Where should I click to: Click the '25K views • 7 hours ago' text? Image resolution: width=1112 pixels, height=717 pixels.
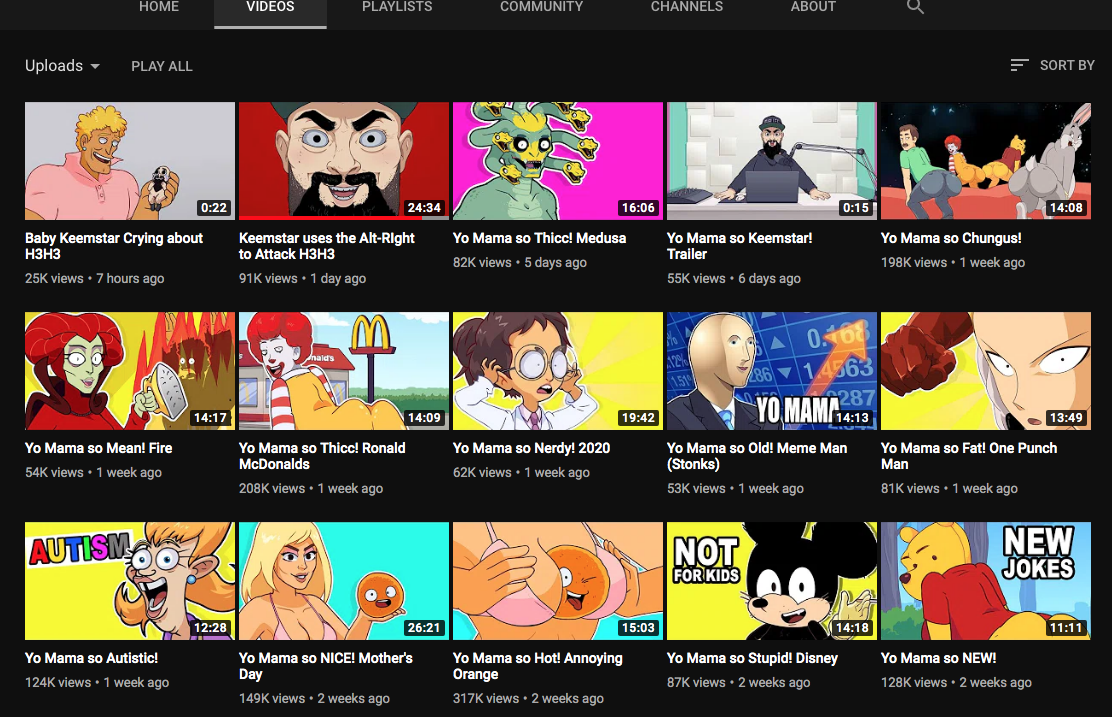tap(94, 279)
